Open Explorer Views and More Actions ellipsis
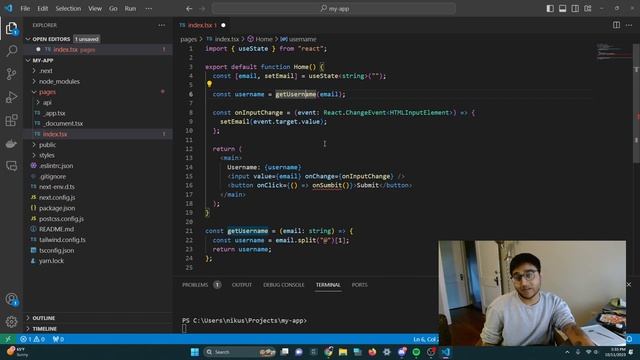 click(x=162, y=25)
